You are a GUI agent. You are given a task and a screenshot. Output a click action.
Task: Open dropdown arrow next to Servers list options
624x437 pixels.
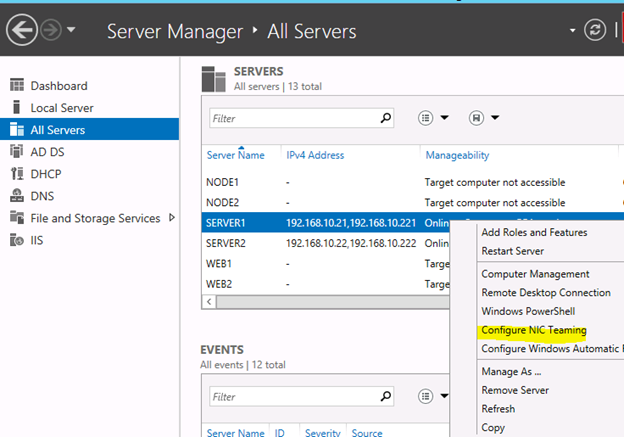tap(445, 117)
